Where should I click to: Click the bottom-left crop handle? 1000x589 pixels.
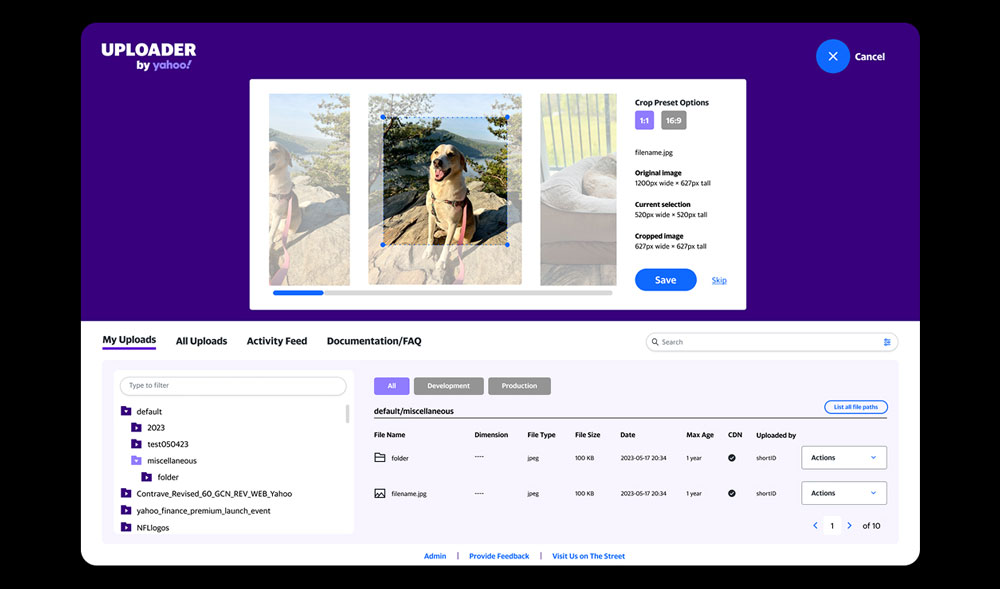383,245
